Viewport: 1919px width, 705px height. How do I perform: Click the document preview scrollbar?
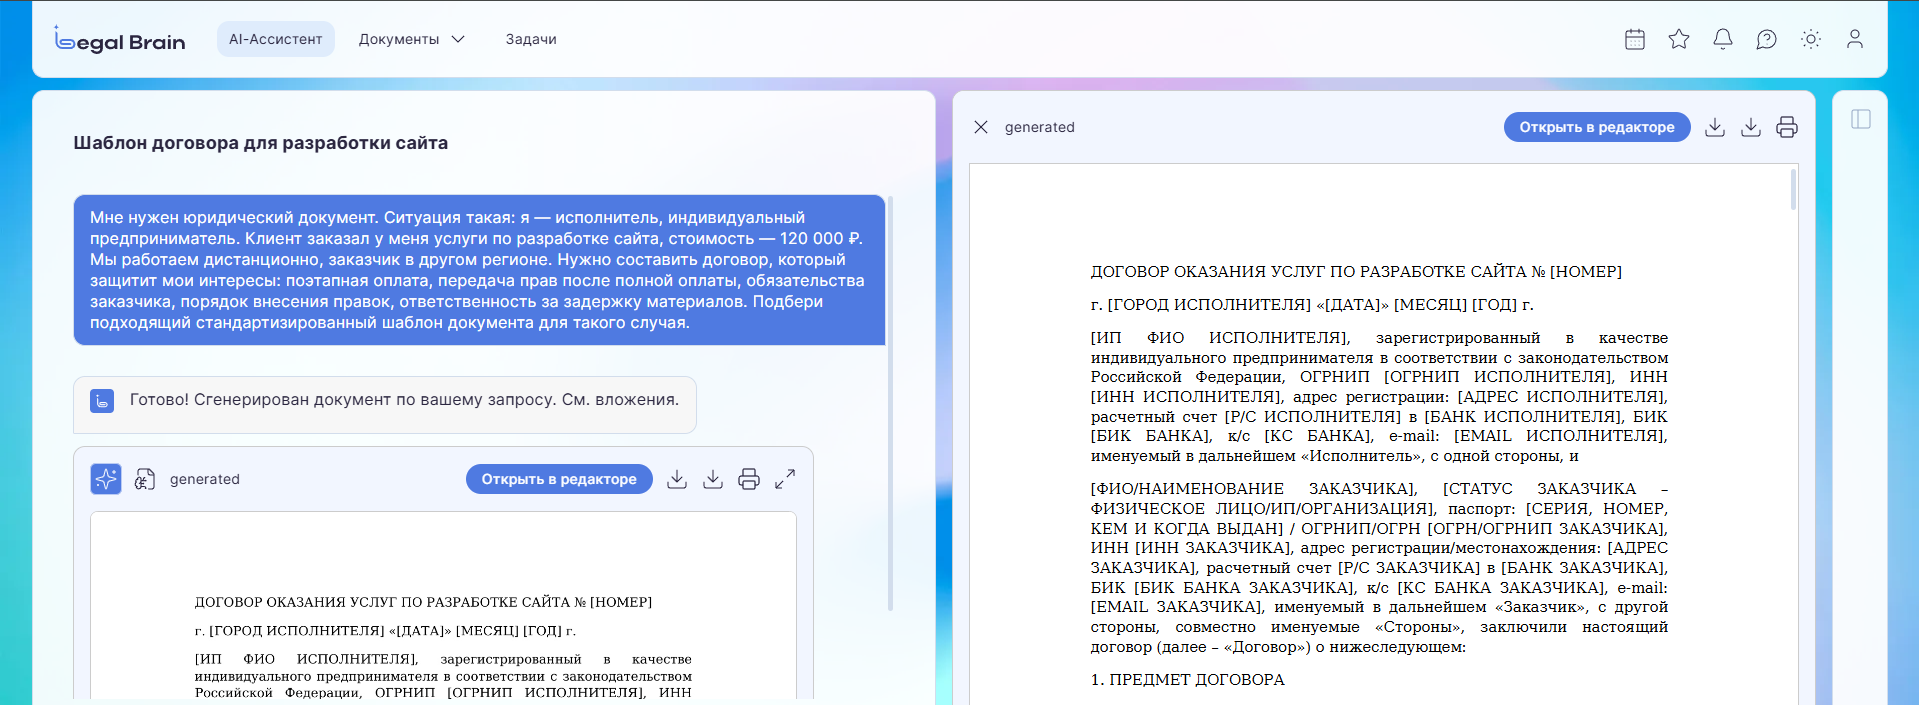coord(1793,190)
